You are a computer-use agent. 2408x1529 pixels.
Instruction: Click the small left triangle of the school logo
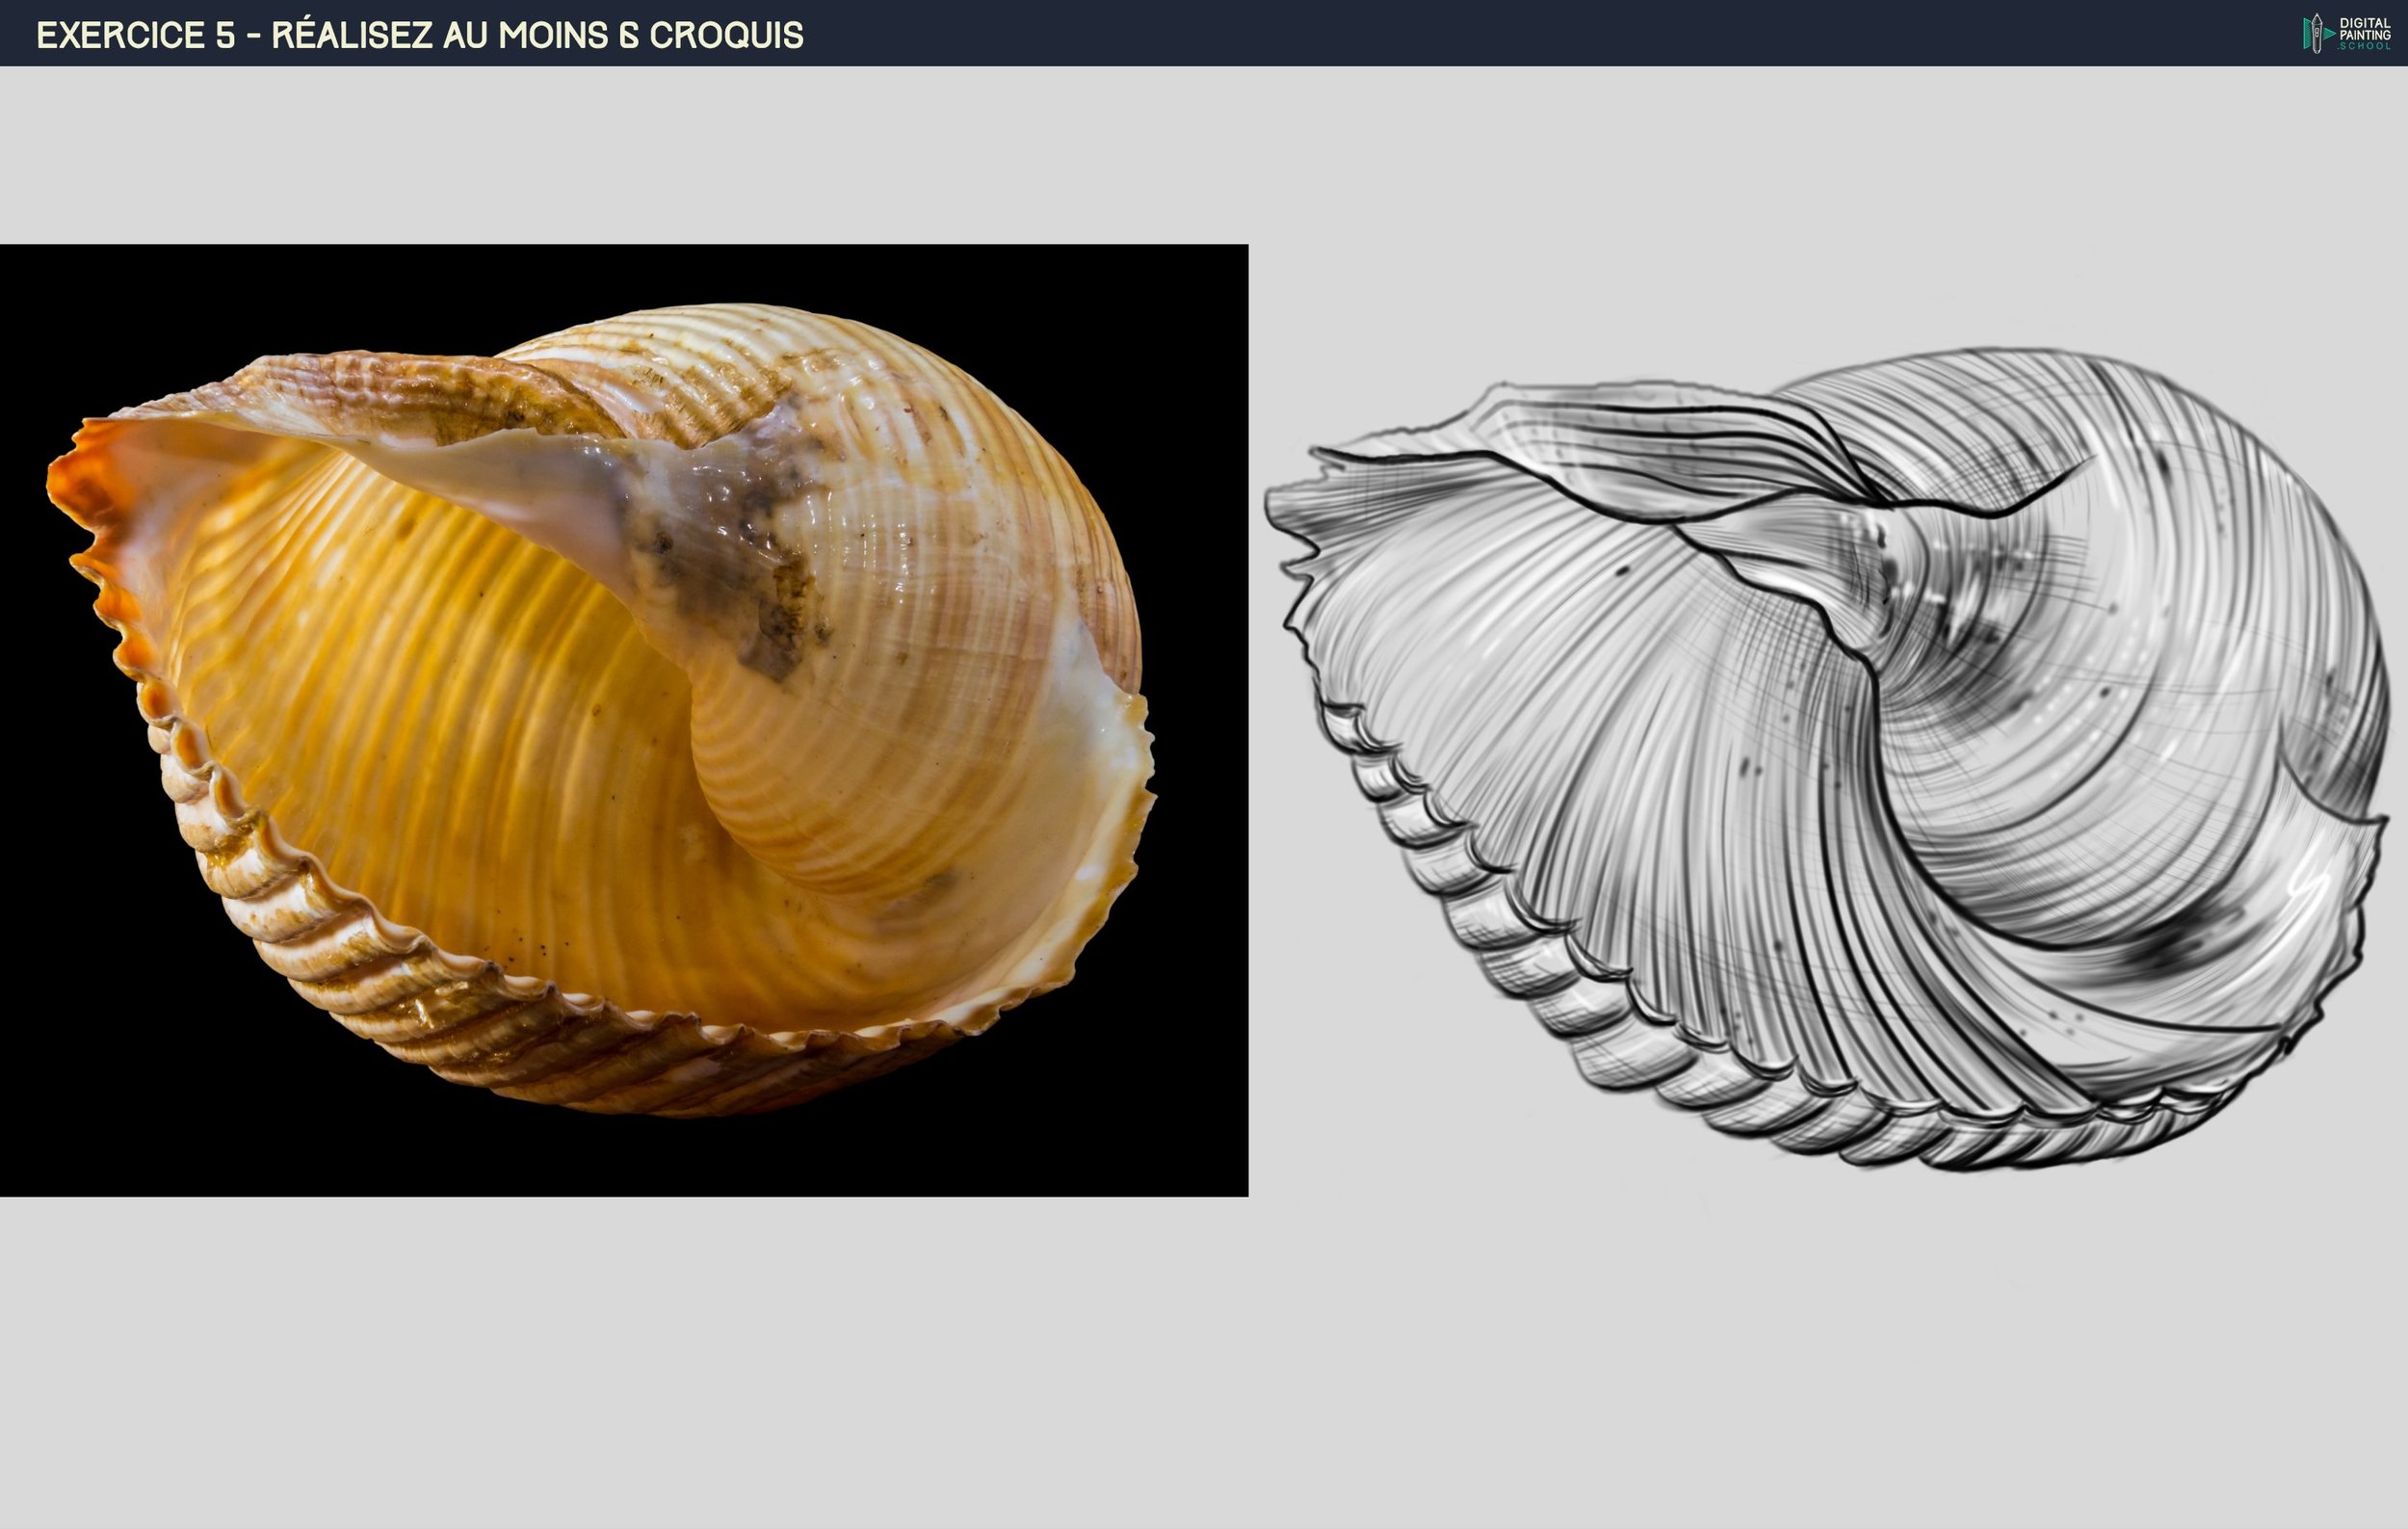pos(2307,34)
